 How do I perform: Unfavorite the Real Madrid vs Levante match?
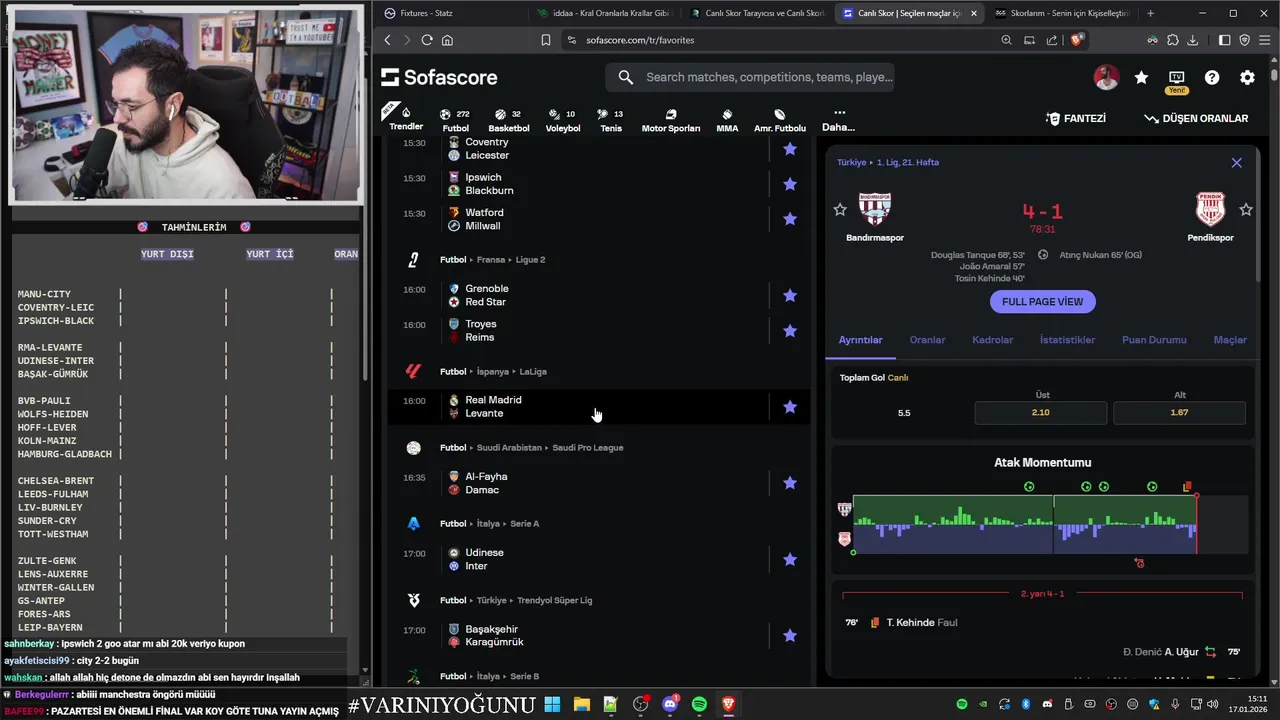point(790,407)
